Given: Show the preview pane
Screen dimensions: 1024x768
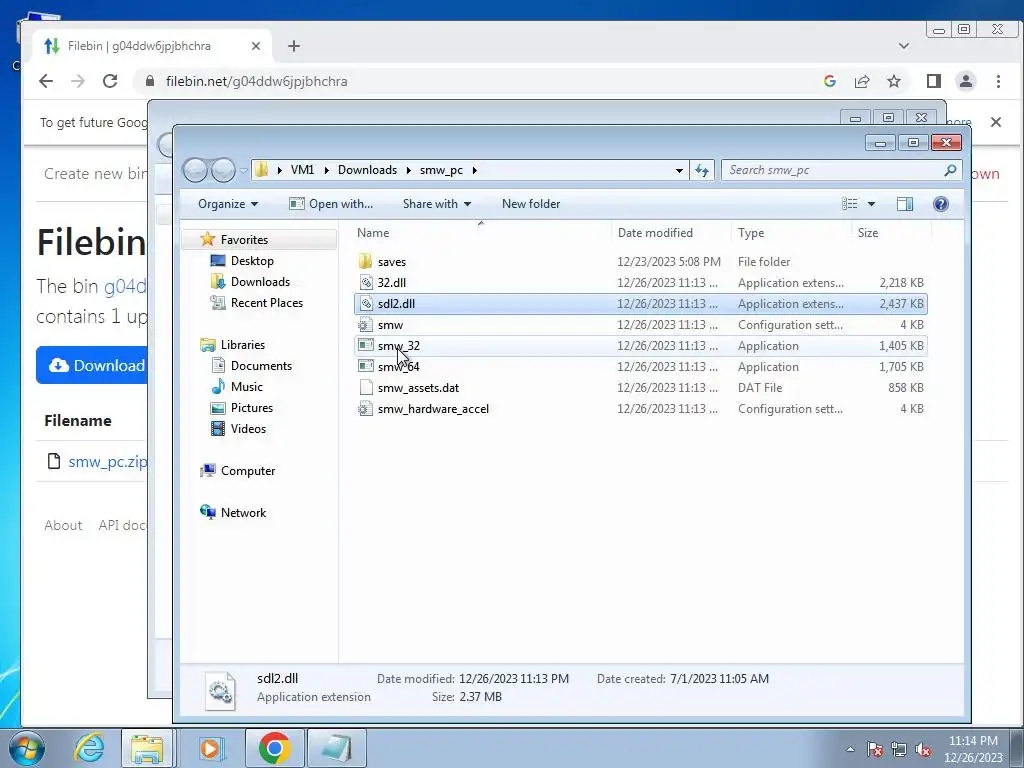Looking at the screenshot, I should coord(904,204).
